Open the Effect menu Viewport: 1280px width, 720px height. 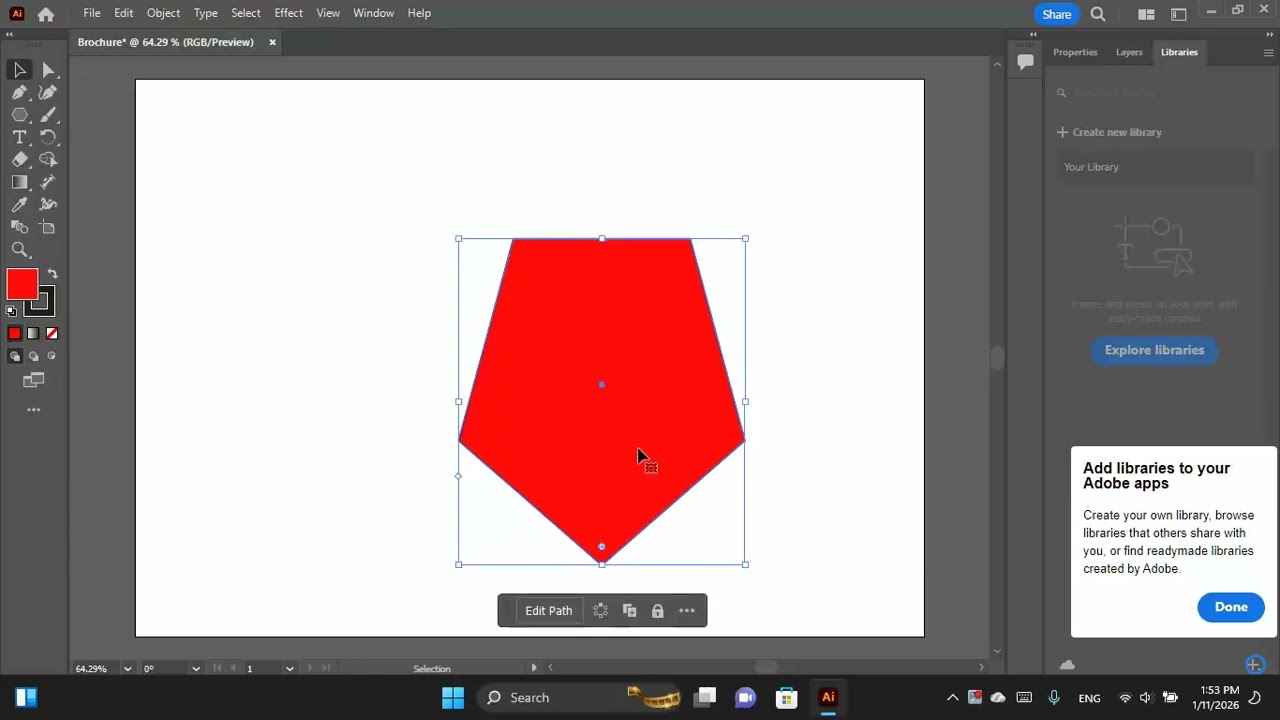pyautogui.click(x=288, y=13)
